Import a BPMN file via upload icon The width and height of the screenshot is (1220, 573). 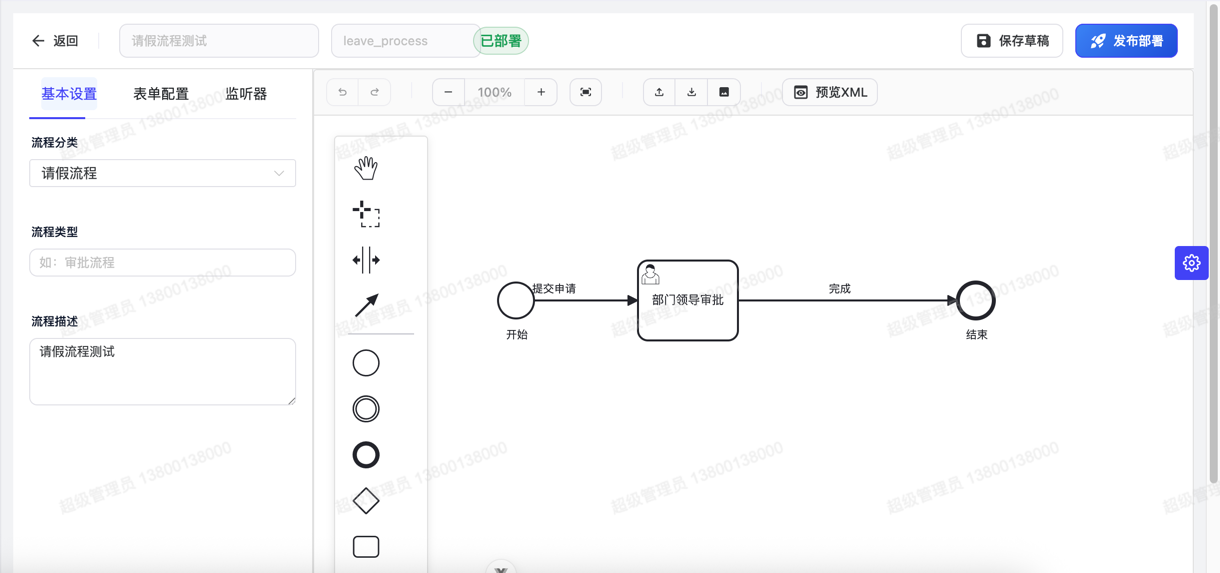pos(659,92)
